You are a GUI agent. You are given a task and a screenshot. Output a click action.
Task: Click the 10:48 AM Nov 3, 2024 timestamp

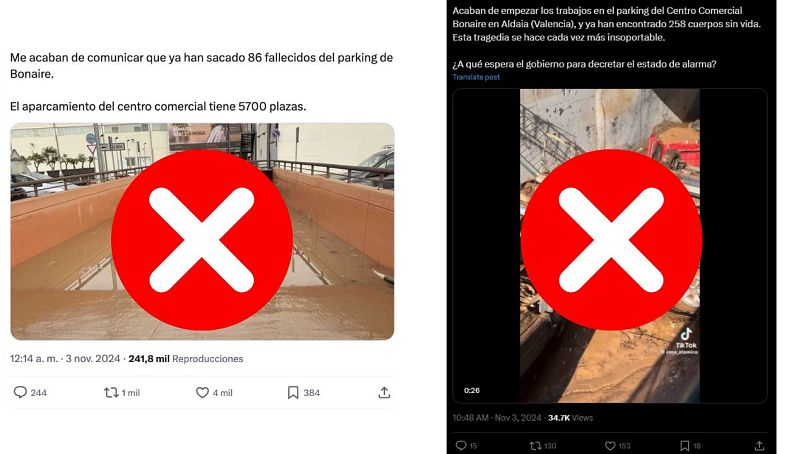pos(497,418)
